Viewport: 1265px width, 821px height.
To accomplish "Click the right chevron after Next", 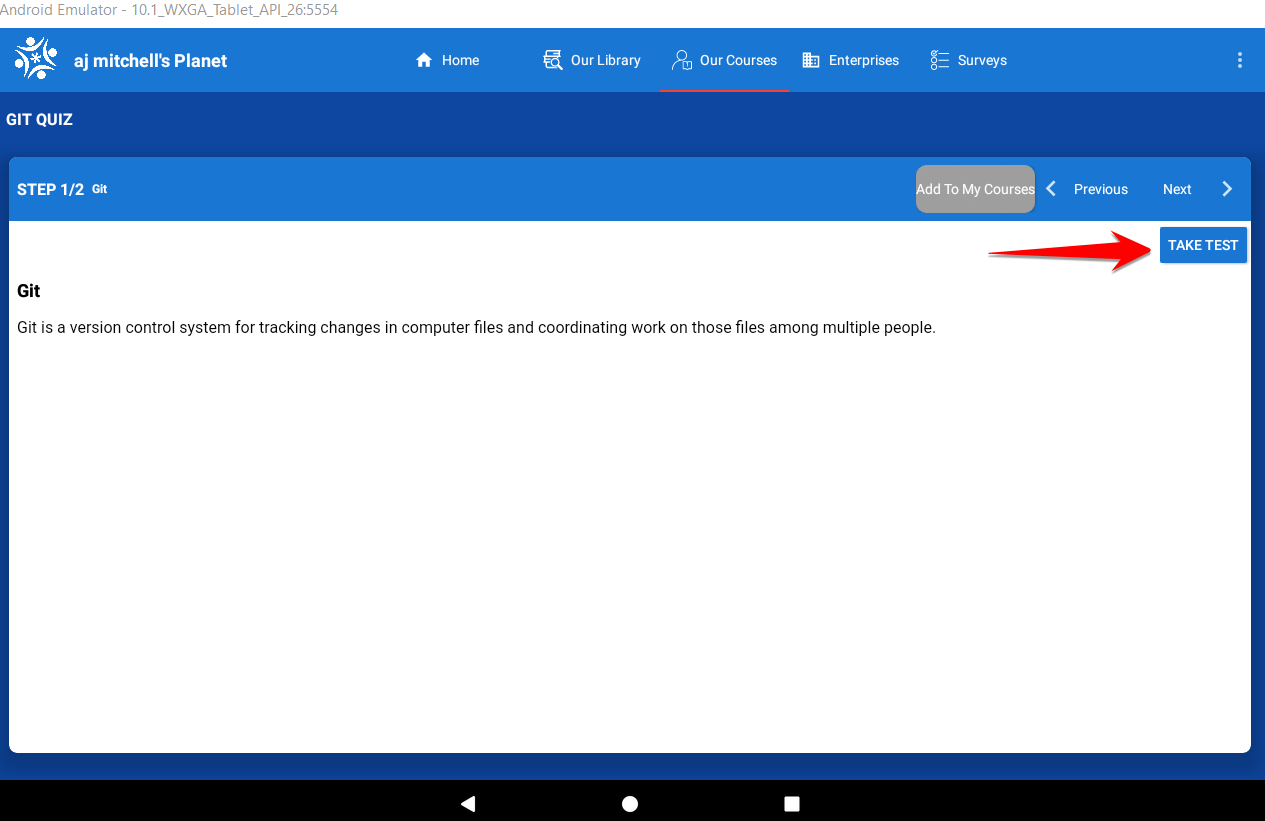I will pos(1226,188).
